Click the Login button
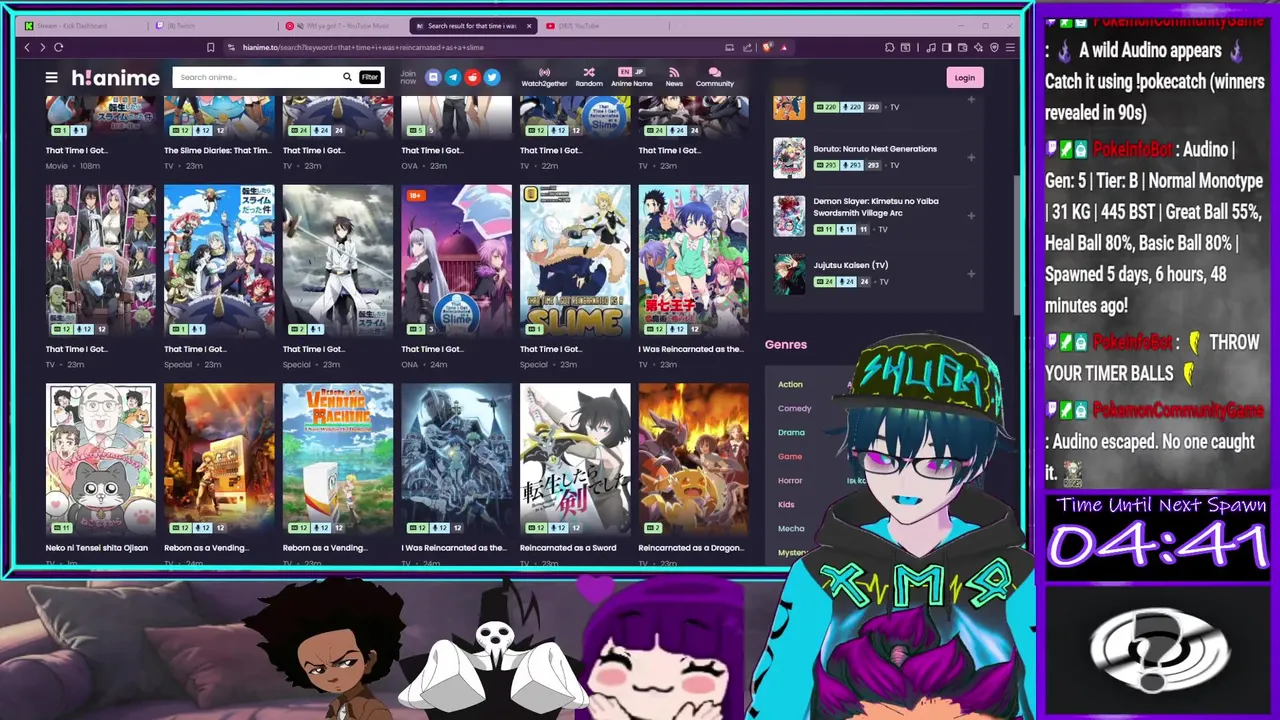 (964, 77)
